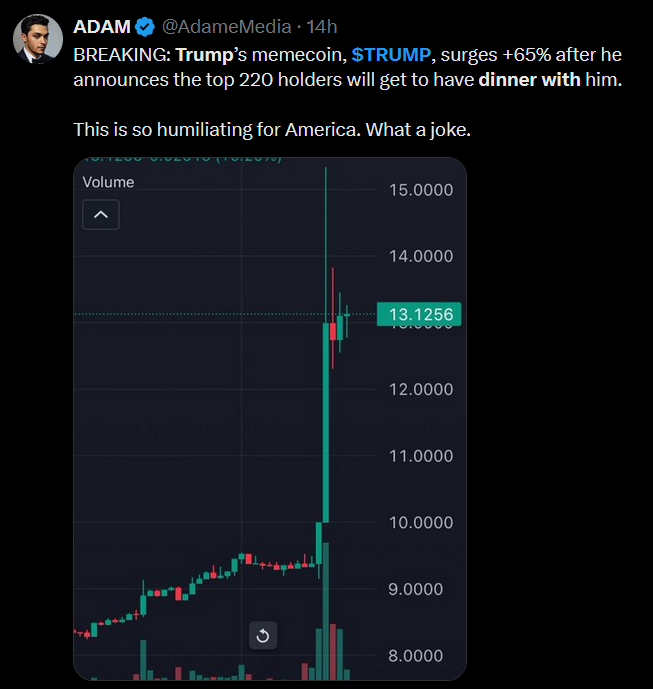This screenshot has width=653, height=689.
Task: Open the $TRUMP cashtag link
Action: coord(391,55)
